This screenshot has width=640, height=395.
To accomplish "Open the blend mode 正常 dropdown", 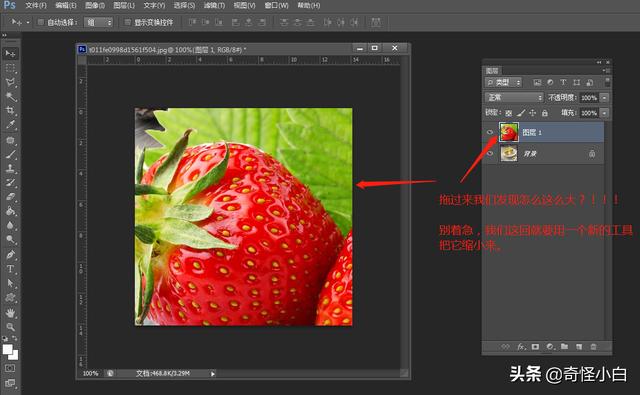I will pyautogui.click(x=514, y=98).
